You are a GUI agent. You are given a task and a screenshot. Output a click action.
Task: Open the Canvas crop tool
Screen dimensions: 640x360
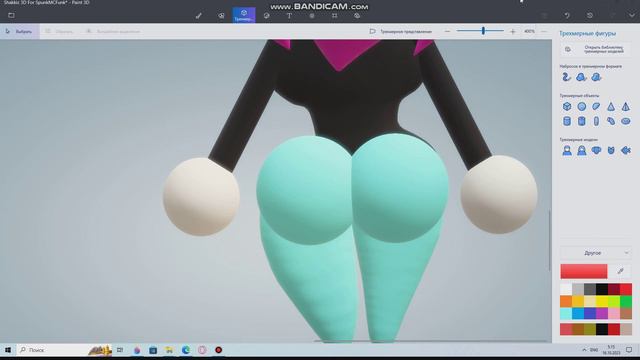coord(334,16)
